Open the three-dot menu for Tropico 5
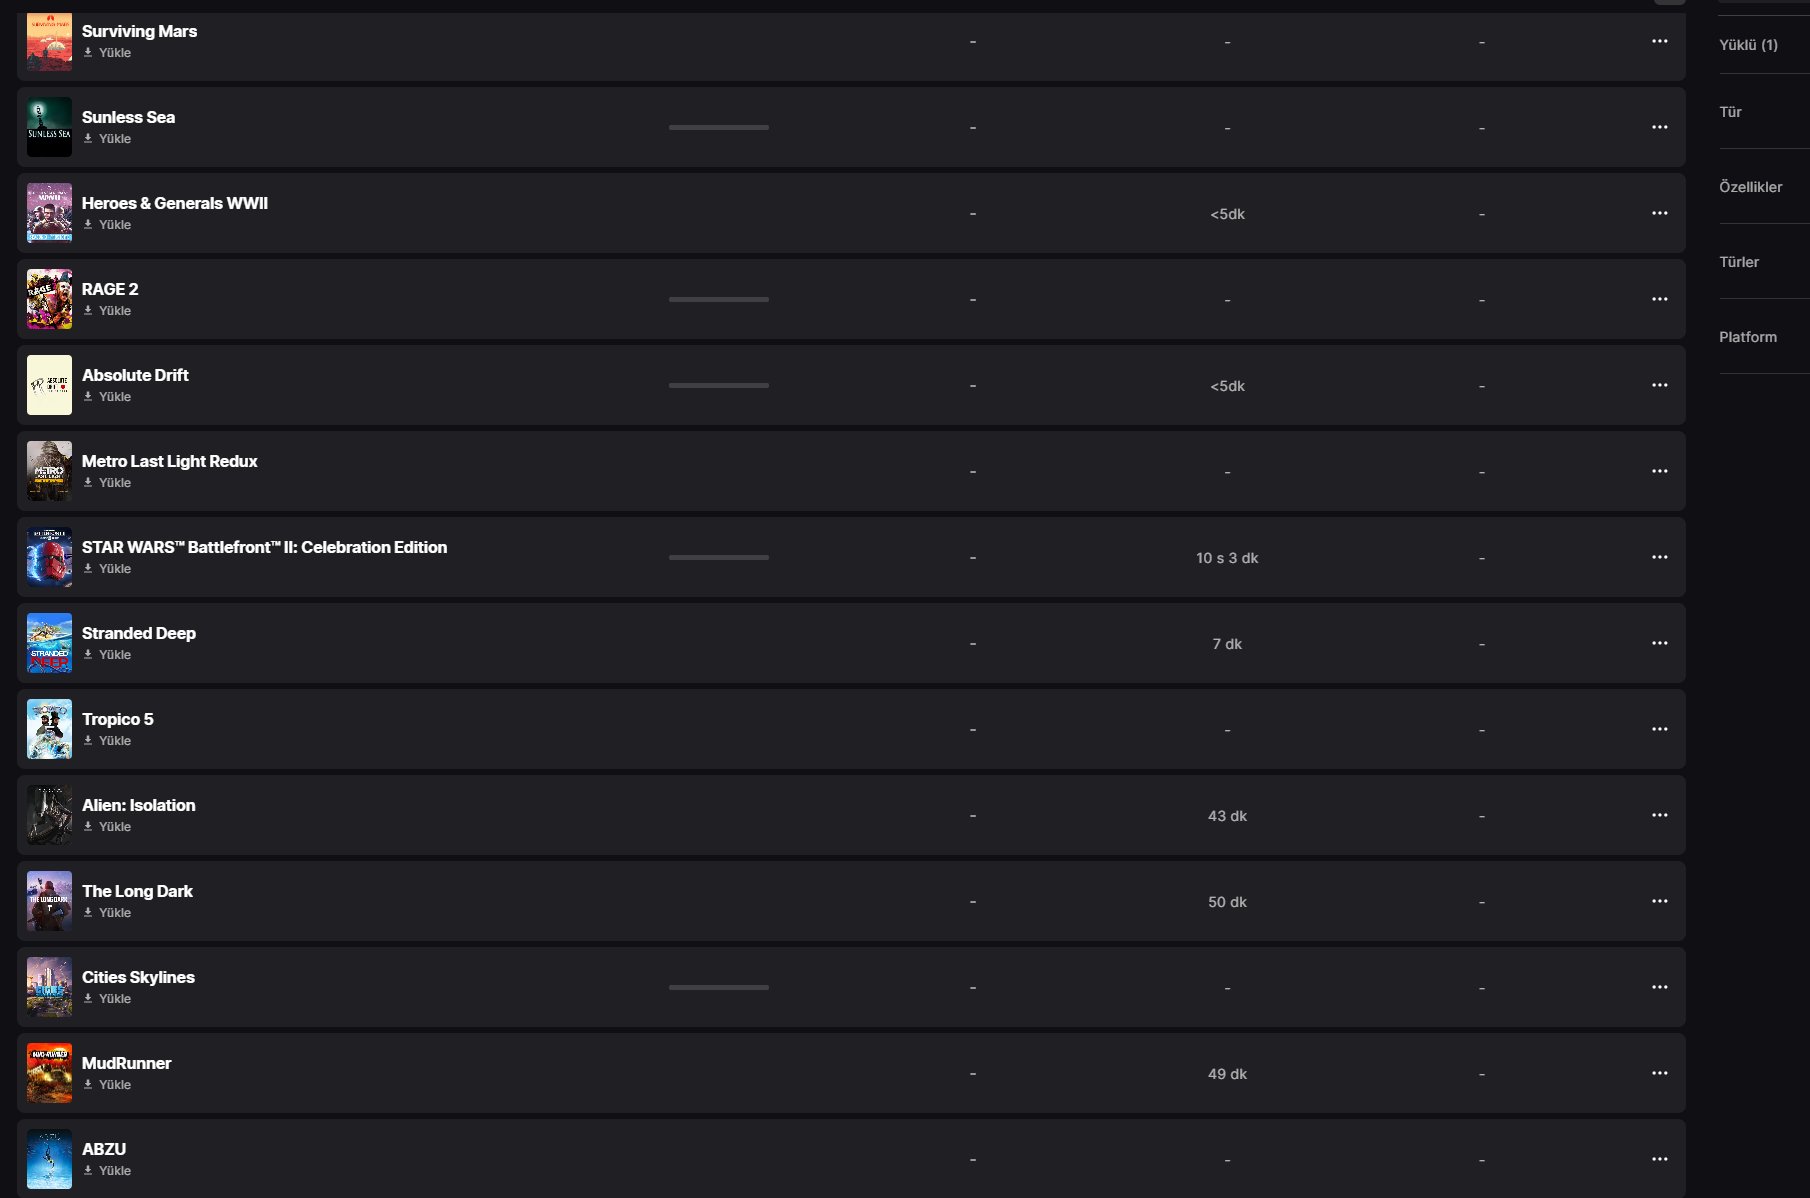1810x1198 pixels. [x=1659, y=729]
